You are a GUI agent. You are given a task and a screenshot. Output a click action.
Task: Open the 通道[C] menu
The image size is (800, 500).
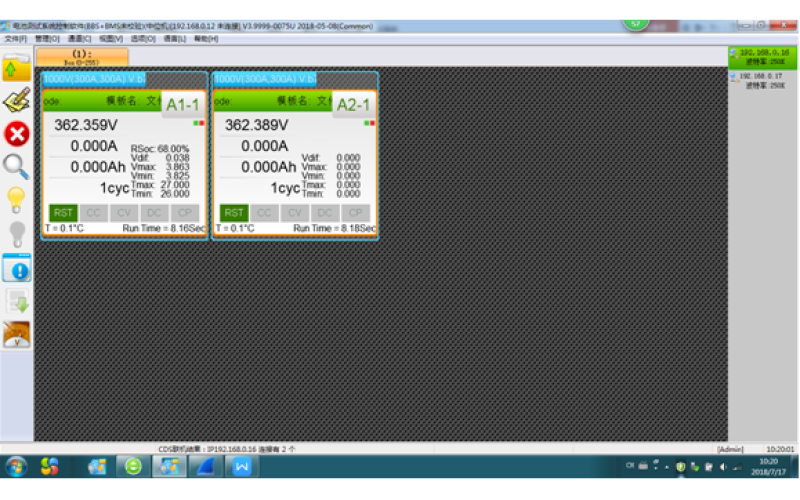coord(79,39)
